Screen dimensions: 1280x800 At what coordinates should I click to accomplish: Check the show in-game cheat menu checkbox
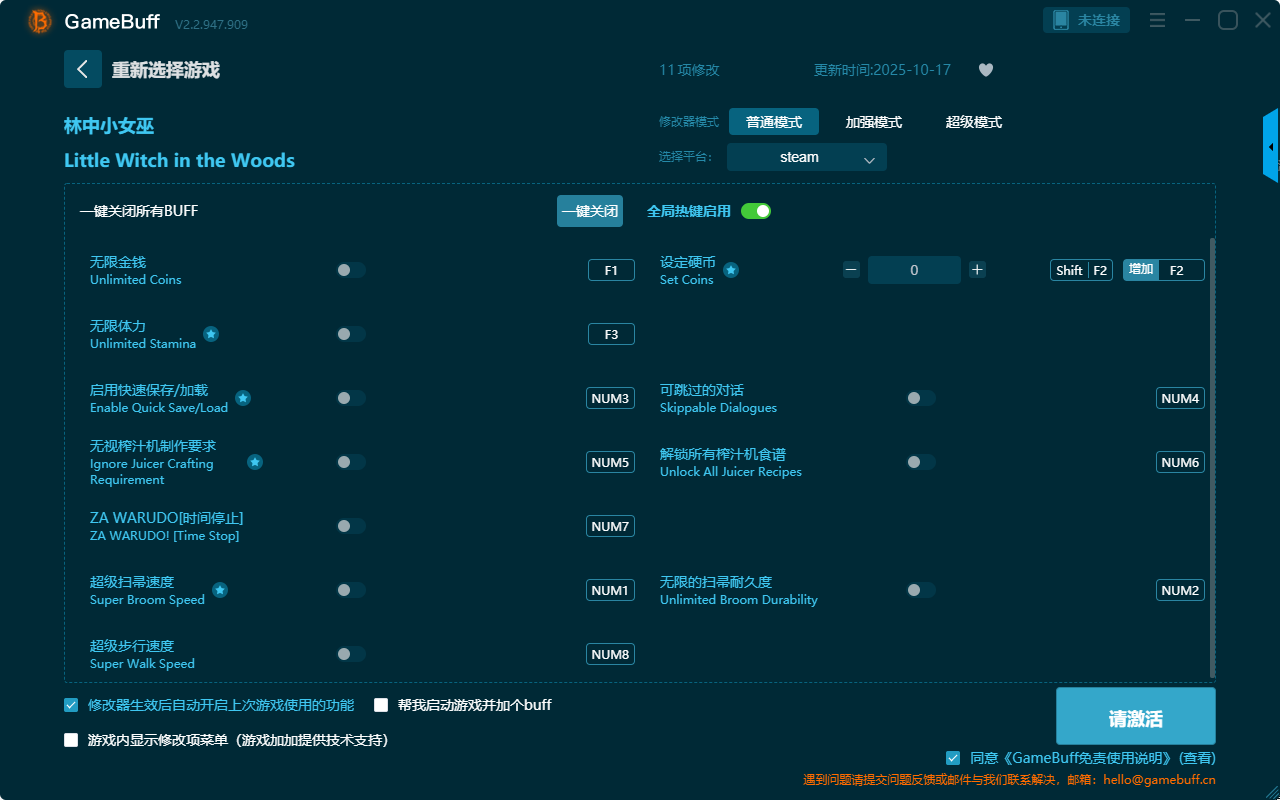pos(71,740)
